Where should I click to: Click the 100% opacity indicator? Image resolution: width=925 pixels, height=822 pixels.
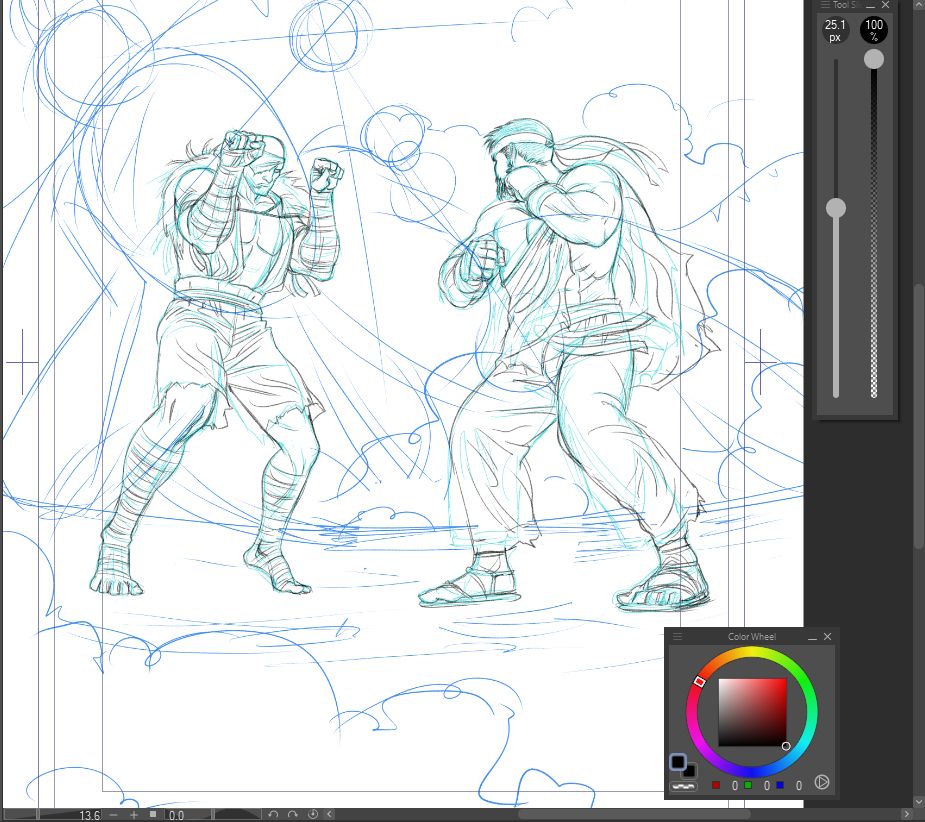874,30
